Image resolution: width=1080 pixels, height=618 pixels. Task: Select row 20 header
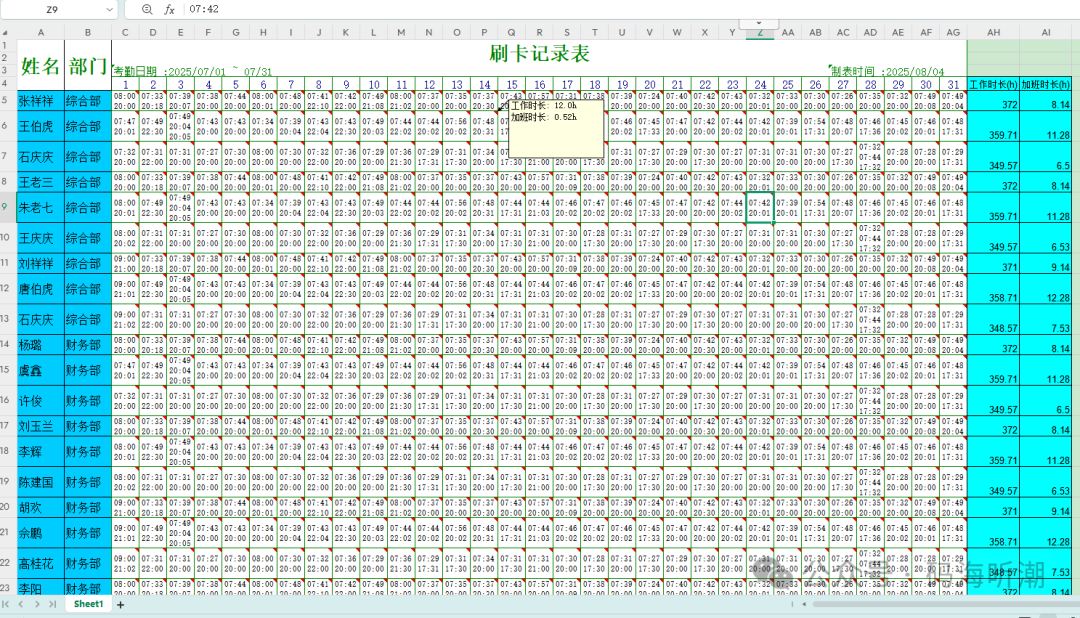tap(6, 507)
